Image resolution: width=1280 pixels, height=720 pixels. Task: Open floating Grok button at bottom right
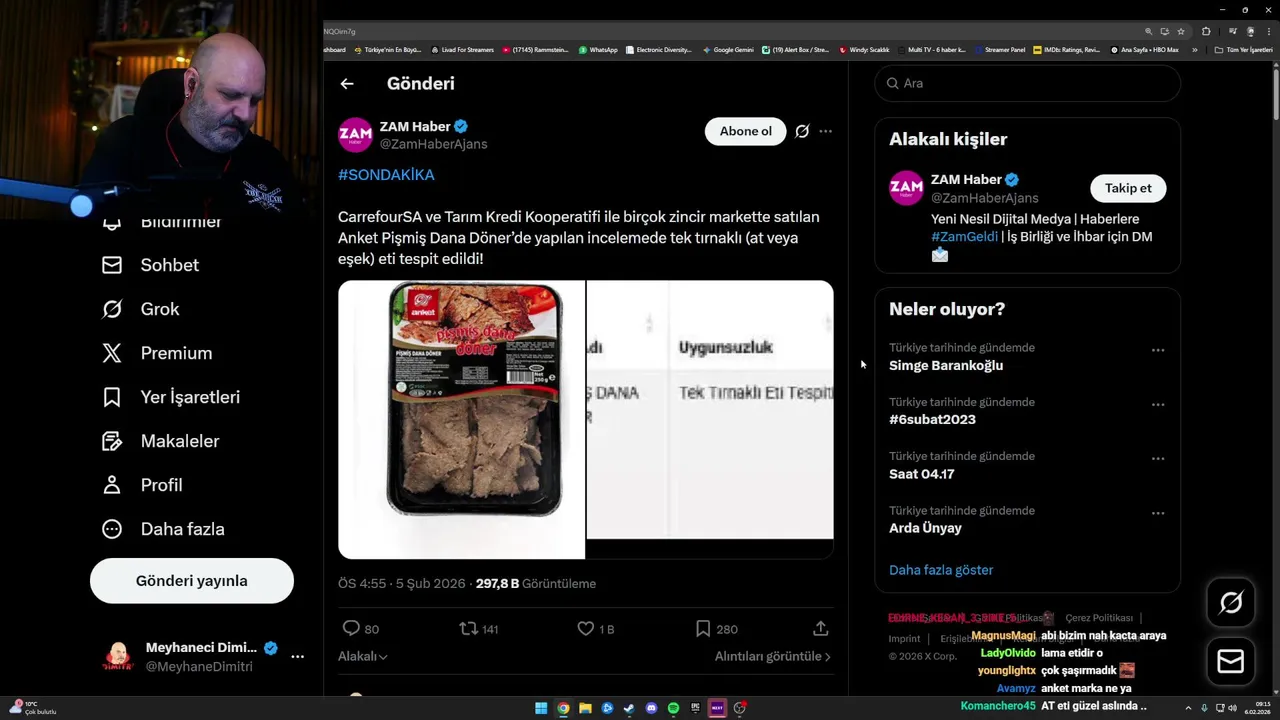(x=1231, y=602)
